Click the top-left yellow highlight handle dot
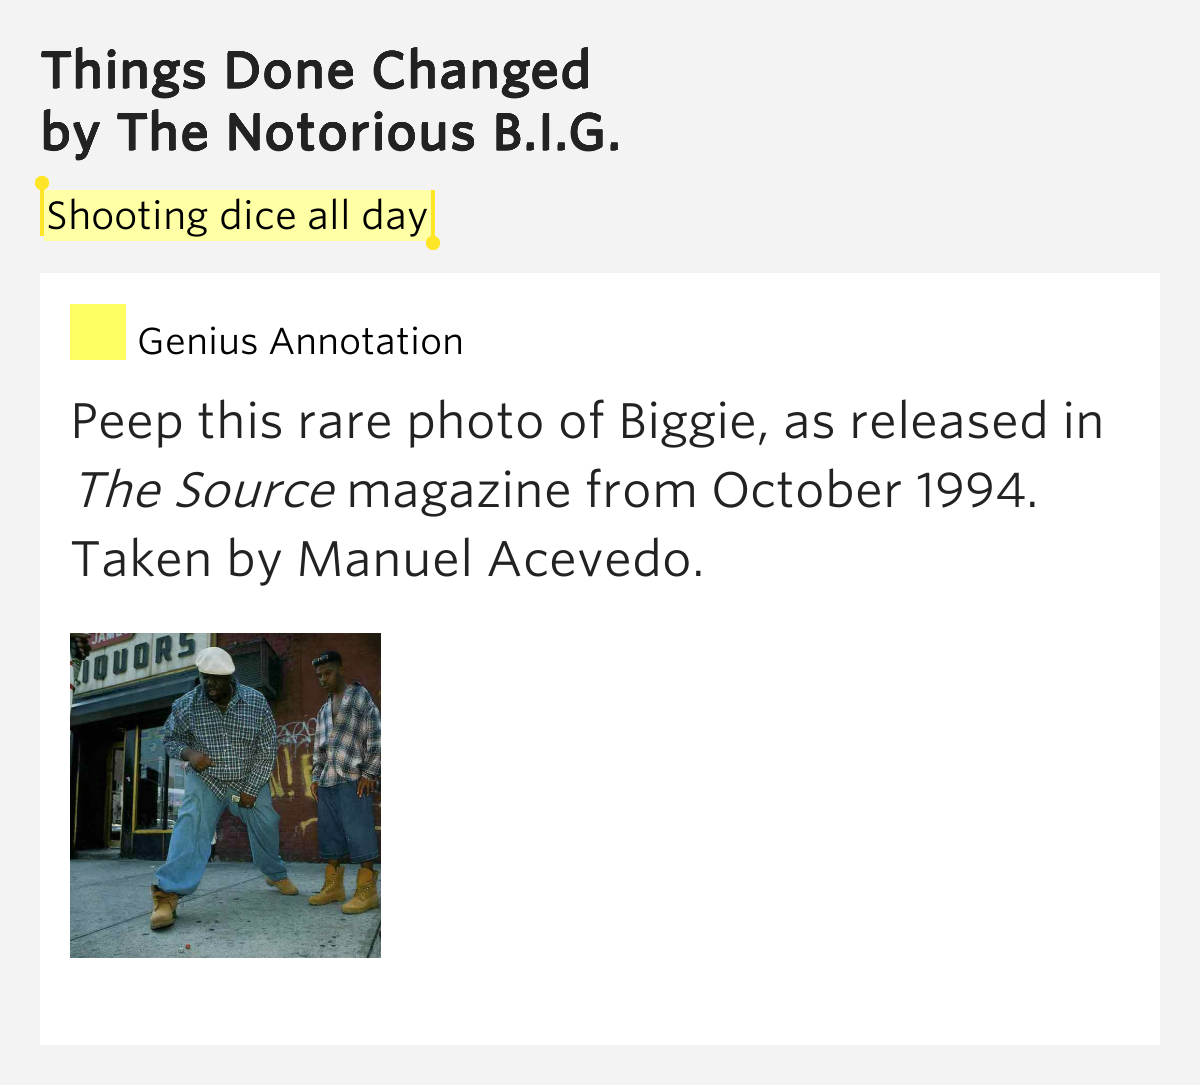1200x1085 pixels. point(42,183)
